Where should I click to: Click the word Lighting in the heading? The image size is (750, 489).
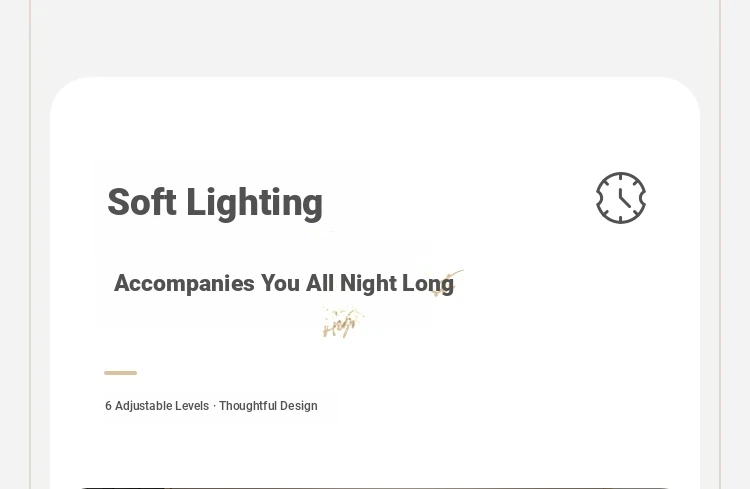255,203
